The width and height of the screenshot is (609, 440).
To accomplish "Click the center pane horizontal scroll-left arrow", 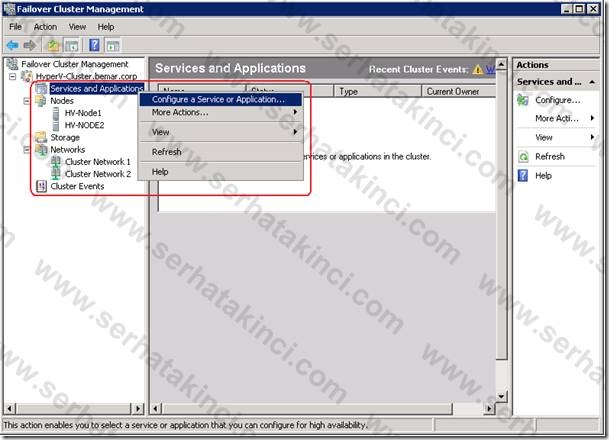I will point(156,408).
